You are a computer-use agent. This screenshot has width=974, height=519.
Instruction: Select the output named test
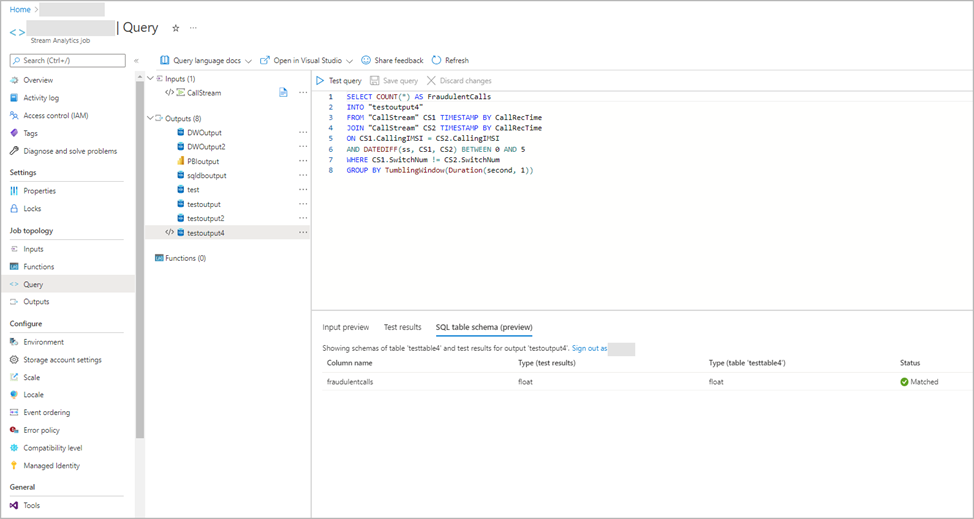pyautogui.click(x=193, y=189)
